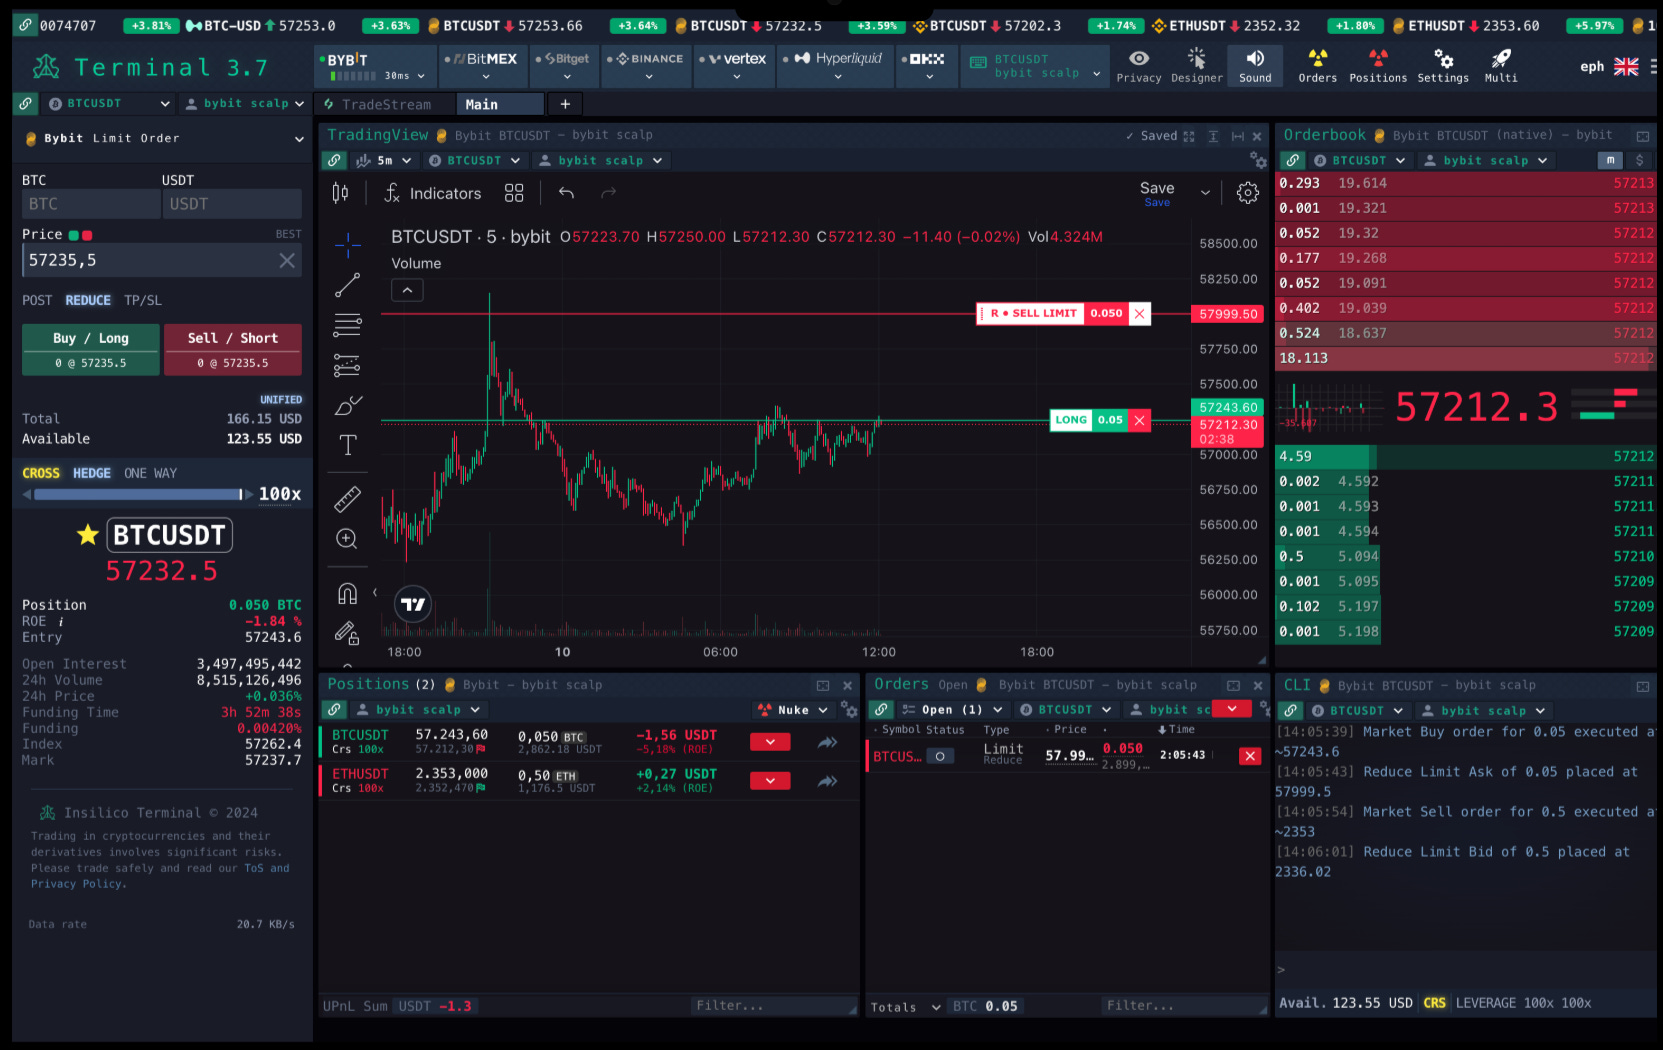Screen dimensions: 1663x1050
Task: Select the ruler measure tool
Action: [x=347, y=498]
